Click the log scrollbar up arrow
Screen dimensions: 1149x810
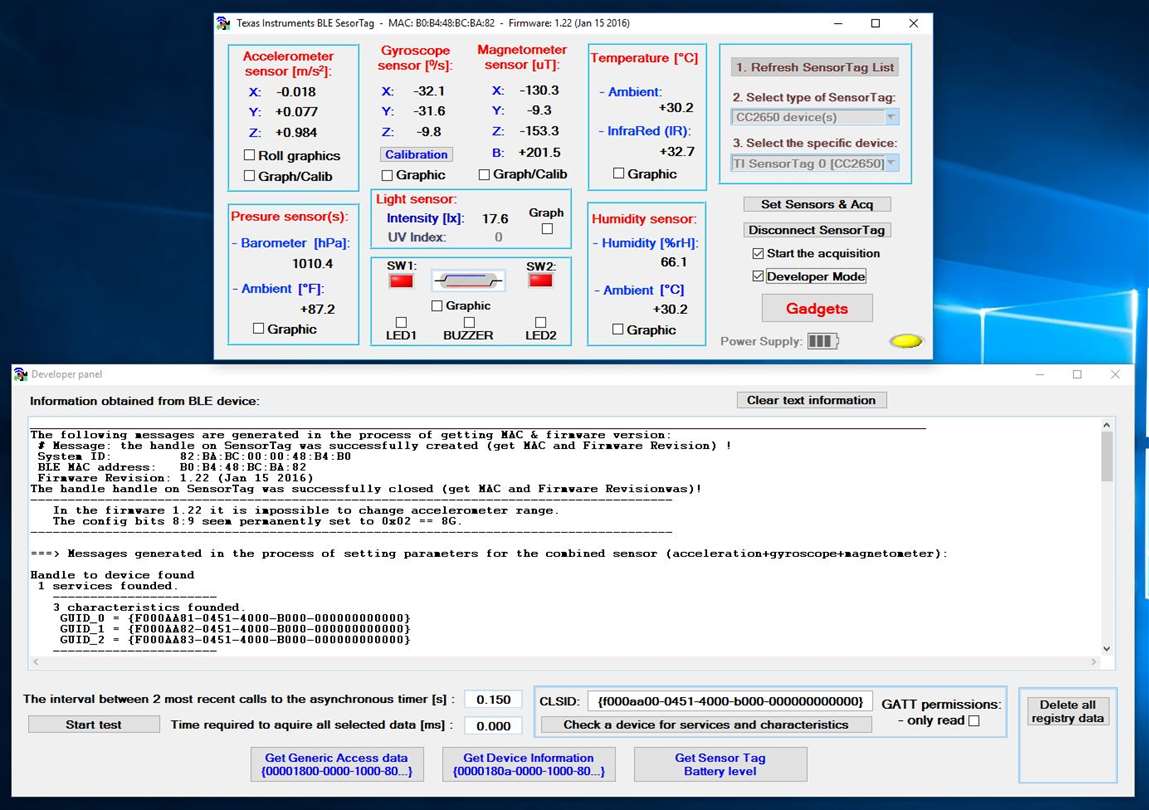point(1106,425)
